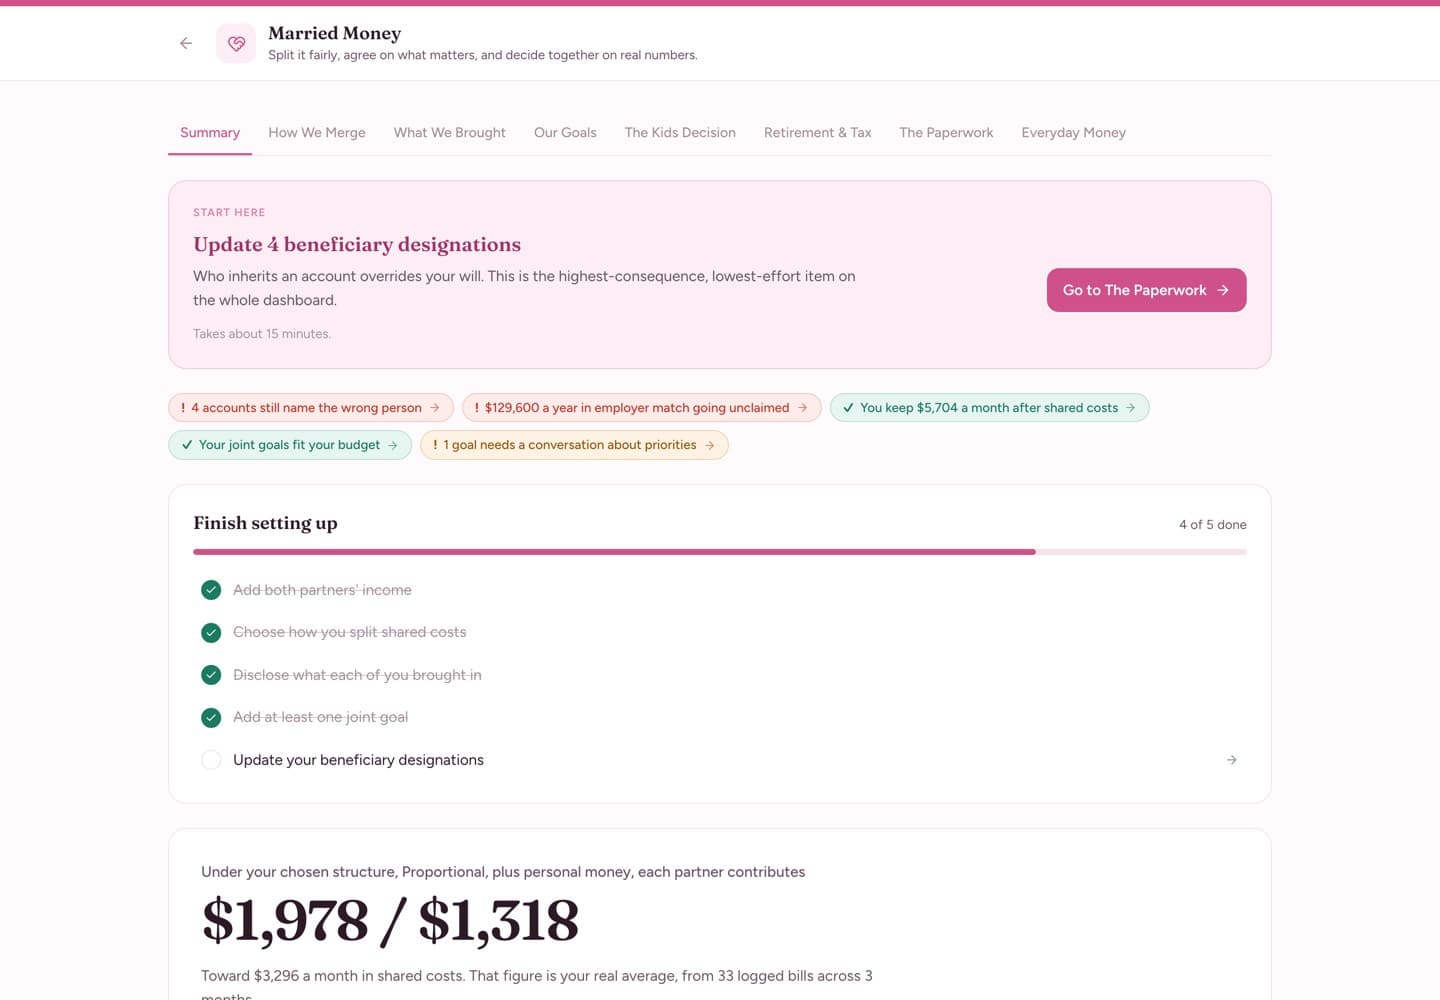Click checkmark for Choose how you split shared costs
1440x1000 pixels.
211,633
